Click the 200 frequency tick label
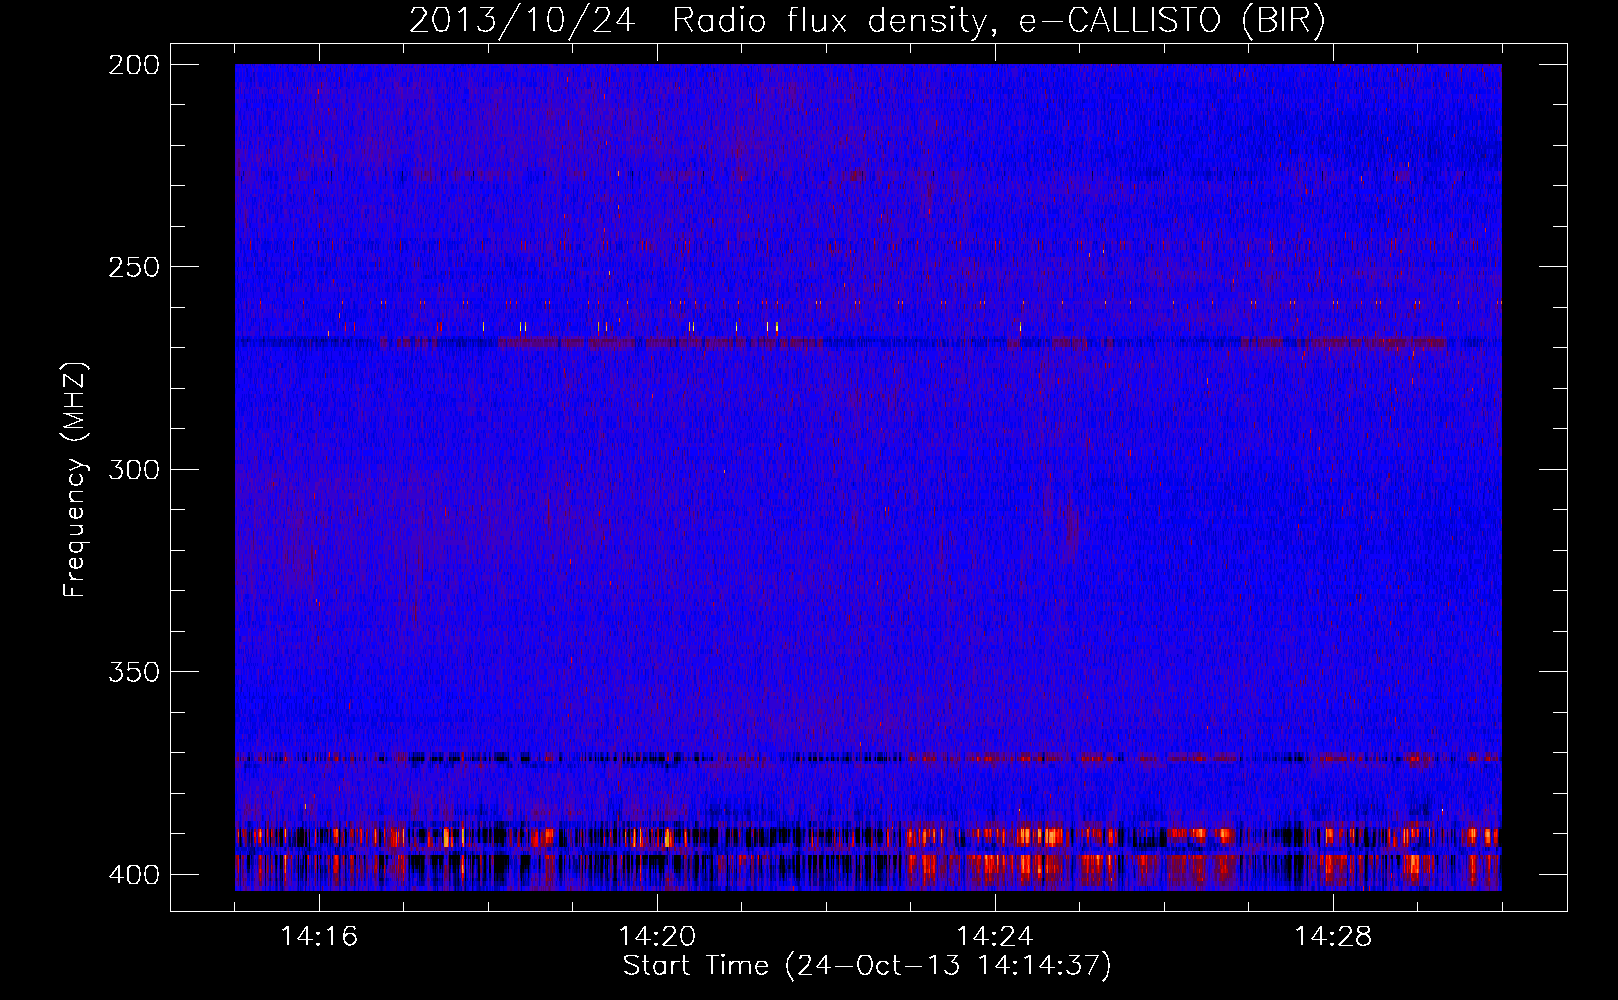 [x=134, y=65]
